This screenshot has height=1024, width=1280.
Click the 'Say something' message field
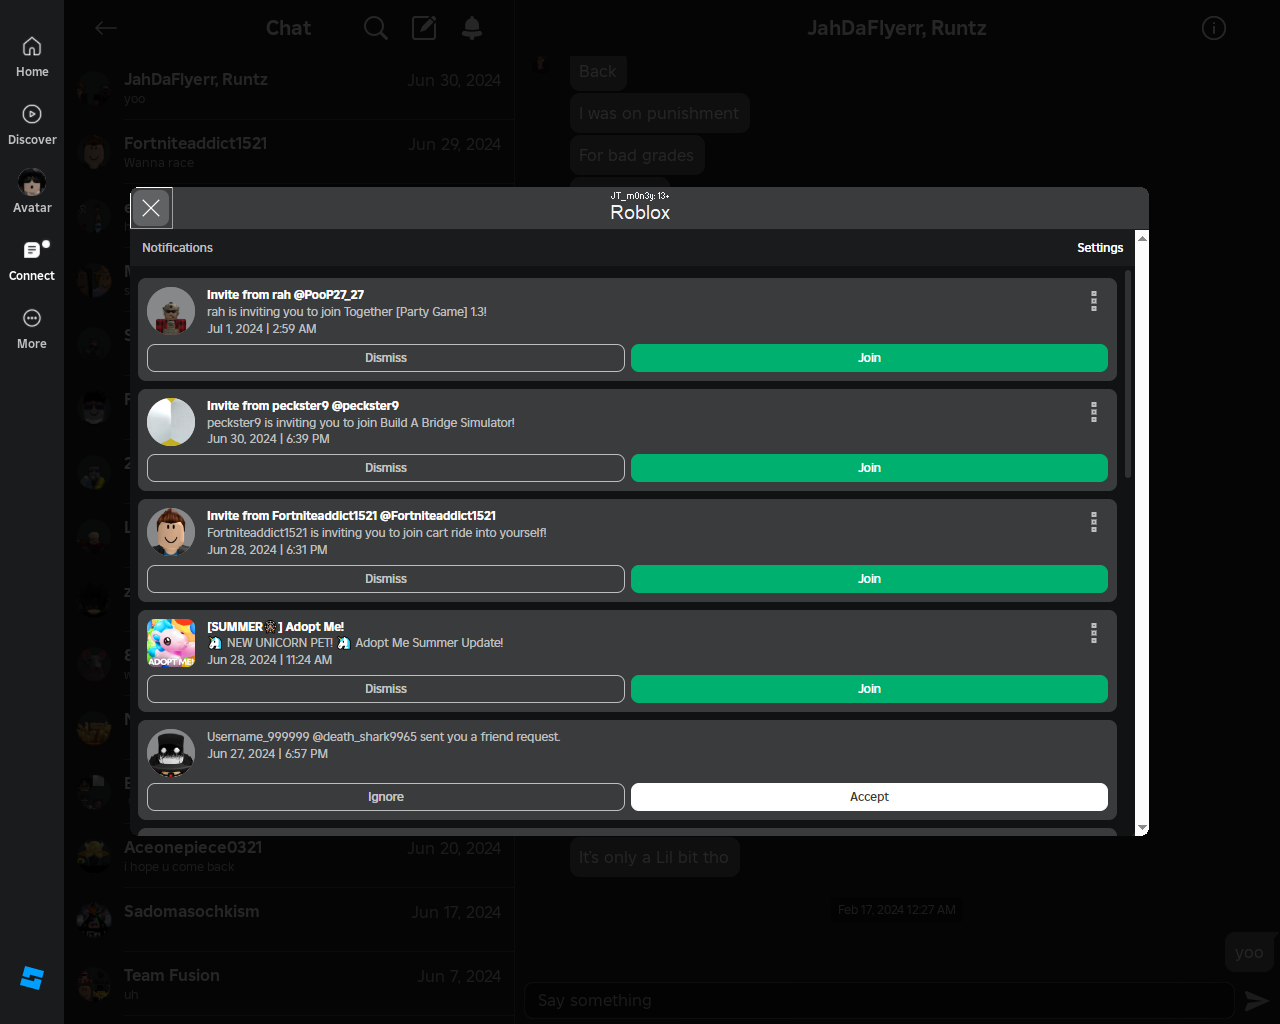click(x=879, y=1000)
